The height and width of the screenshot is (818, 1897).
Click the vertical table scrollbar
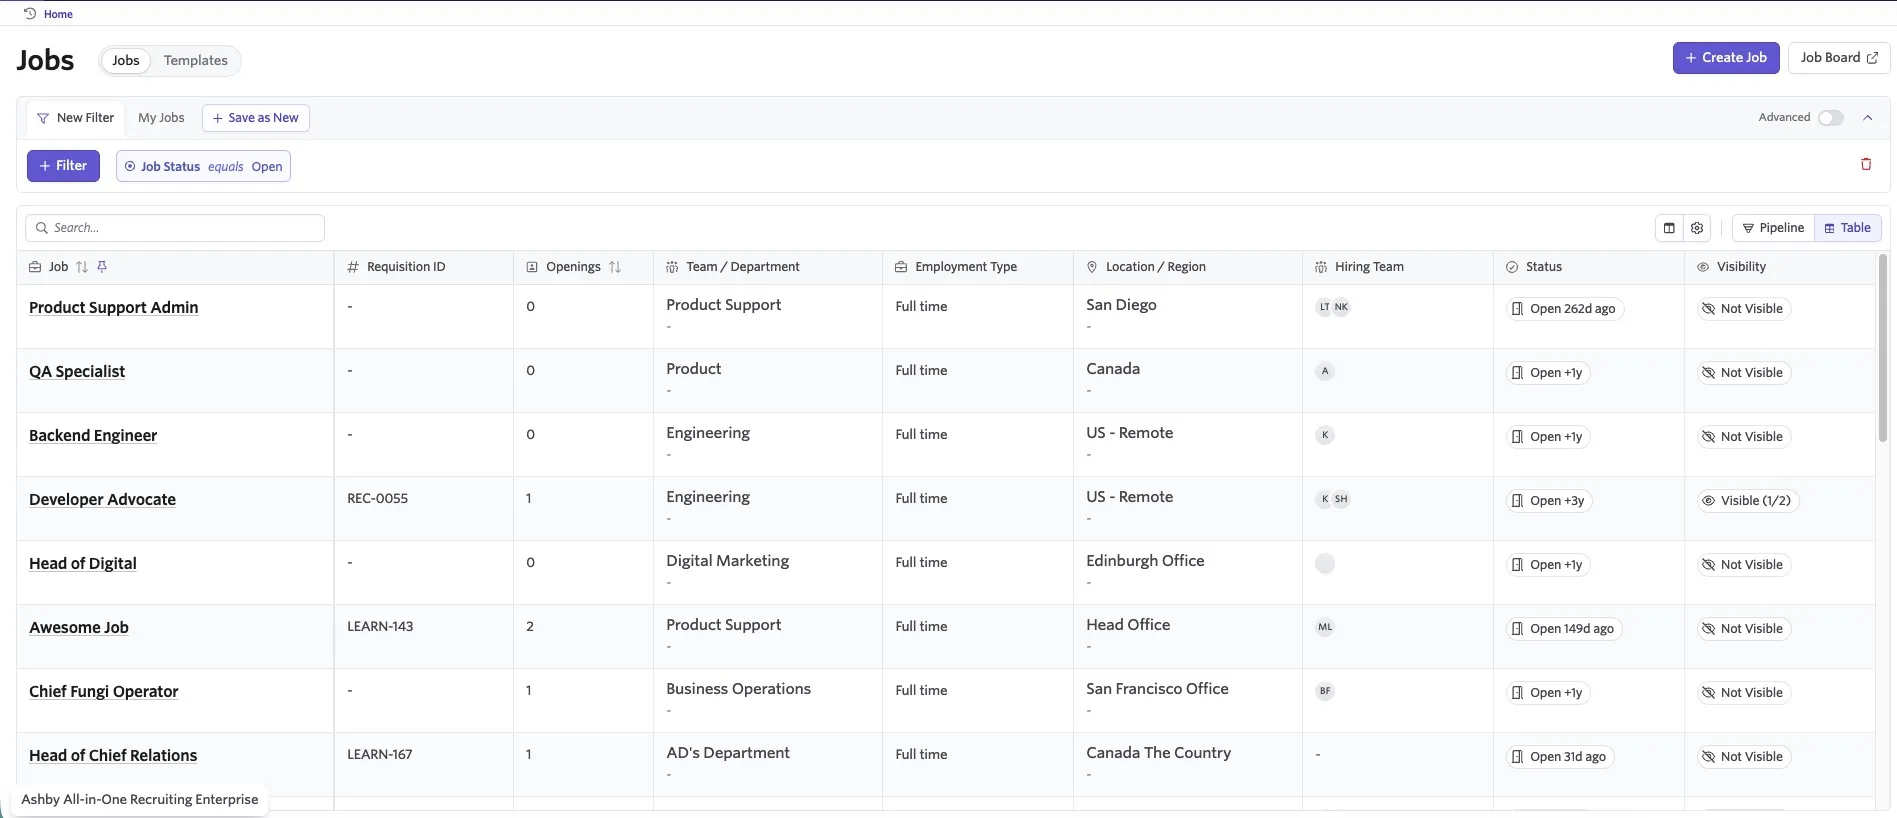point(1883,348)
